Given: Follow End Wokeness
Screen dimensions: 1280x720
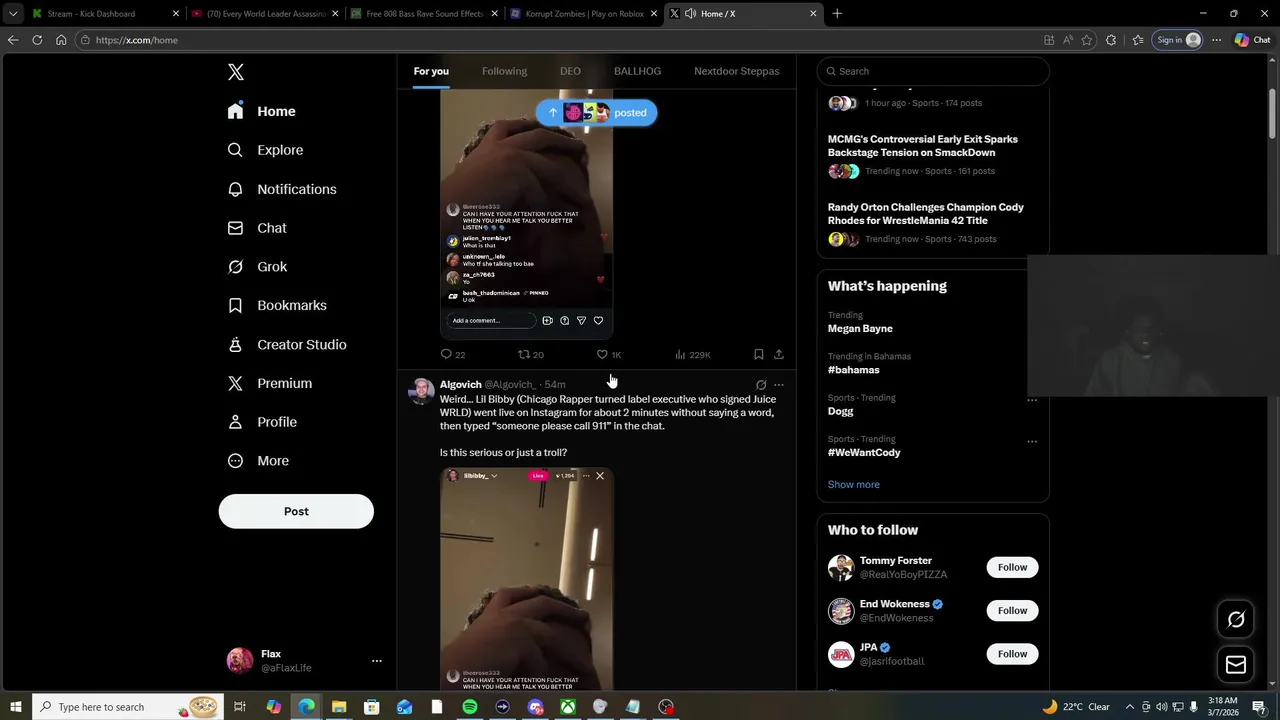Looking at the screenshot, I should click(1012, 610).
